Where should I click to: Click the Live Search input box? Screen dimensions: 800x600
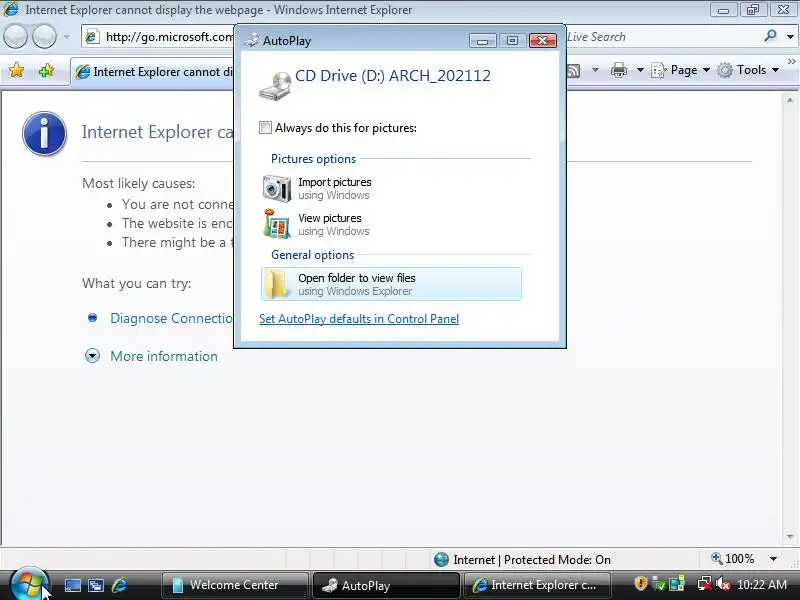pos(662,37)
